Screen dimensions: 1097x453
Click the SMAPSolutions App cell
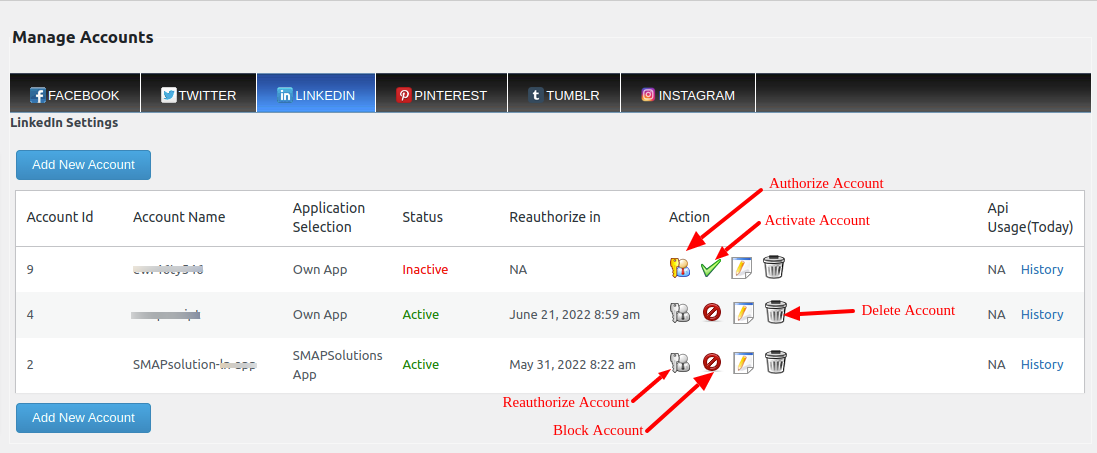click(x=337, y=365)
